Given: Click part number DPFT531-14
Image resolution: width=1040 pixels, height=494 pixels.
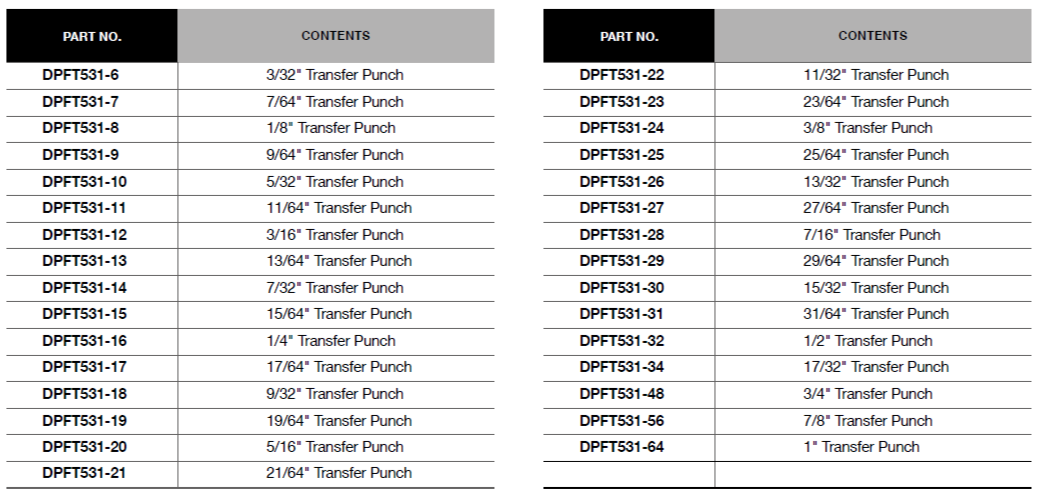Looking at the screenshot, I should pyautogui.click(x=85, y=287).
